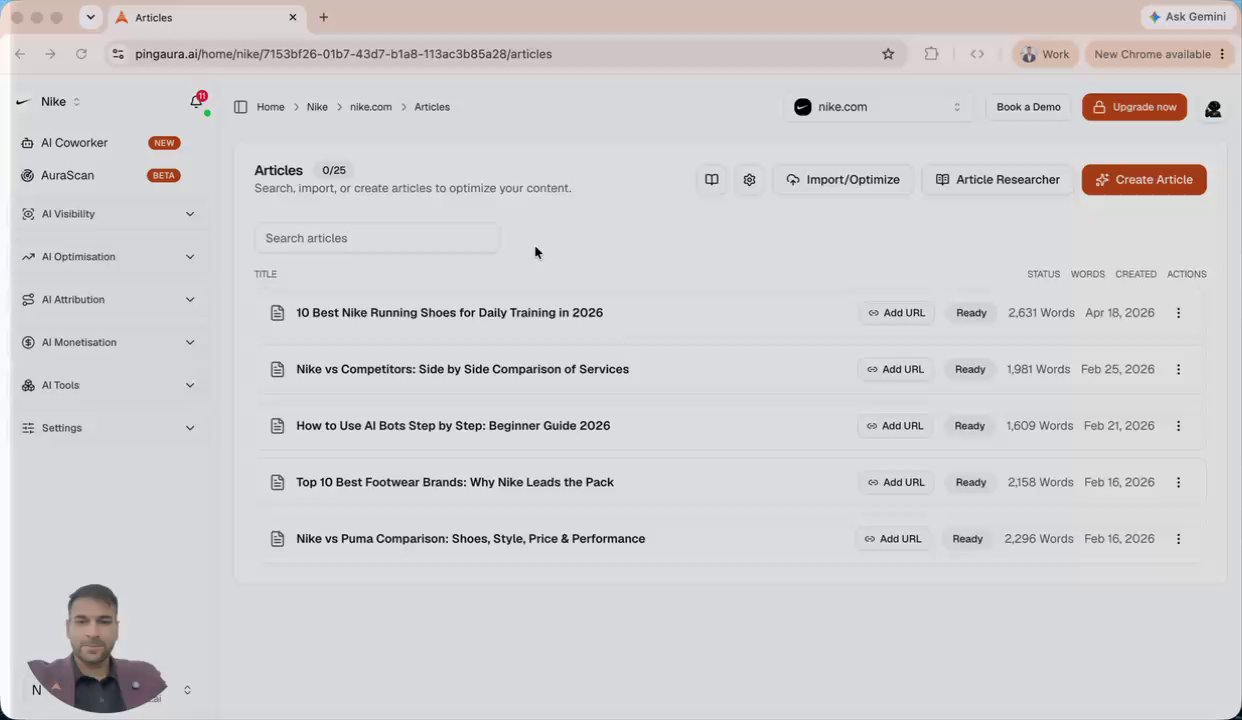Click the Articles breadcrumb
Viewport: 1242px width, 720px height.
432,107
